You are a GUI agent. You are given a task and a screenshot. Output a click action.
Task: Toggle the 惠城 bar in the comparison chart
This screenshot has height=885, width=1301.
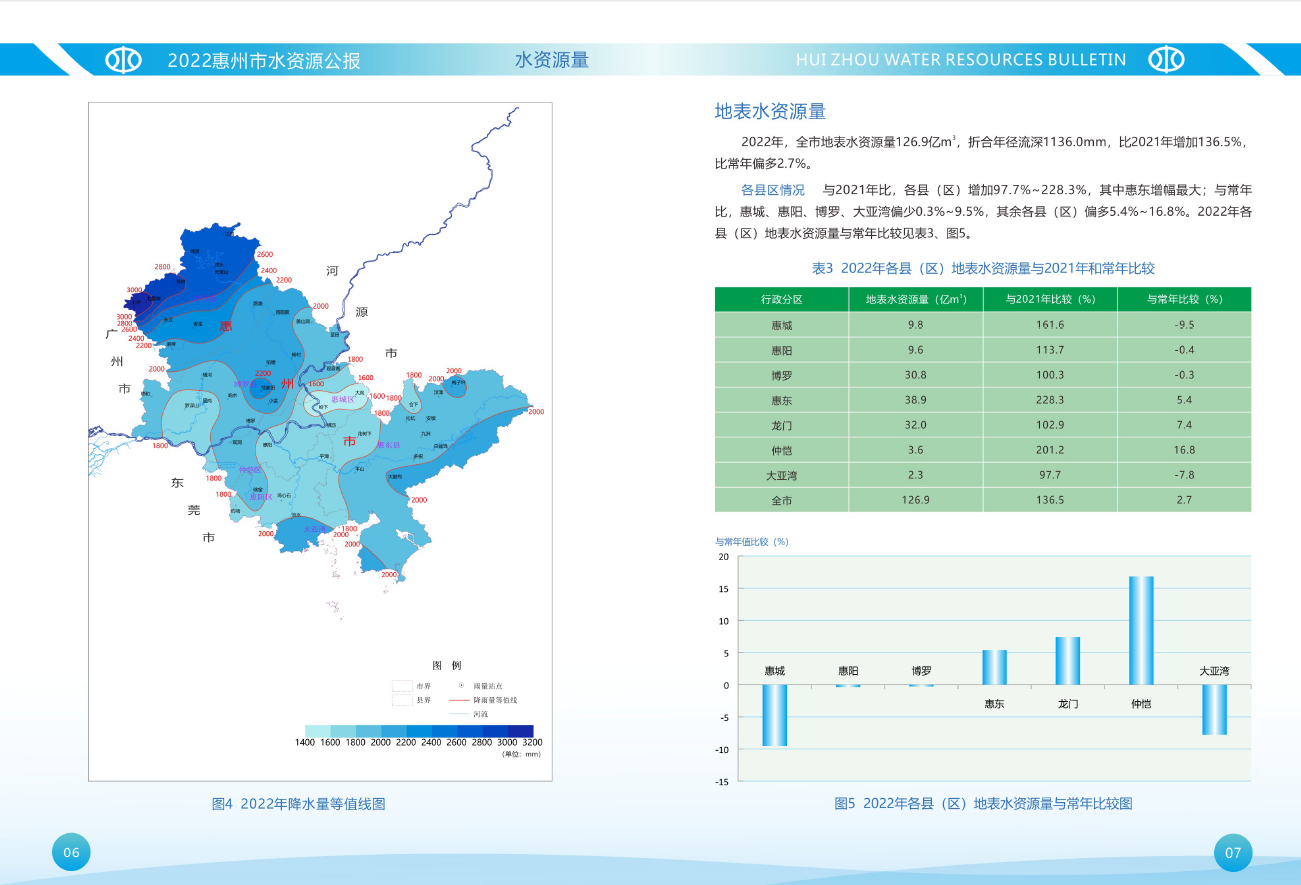pos(773,715)
